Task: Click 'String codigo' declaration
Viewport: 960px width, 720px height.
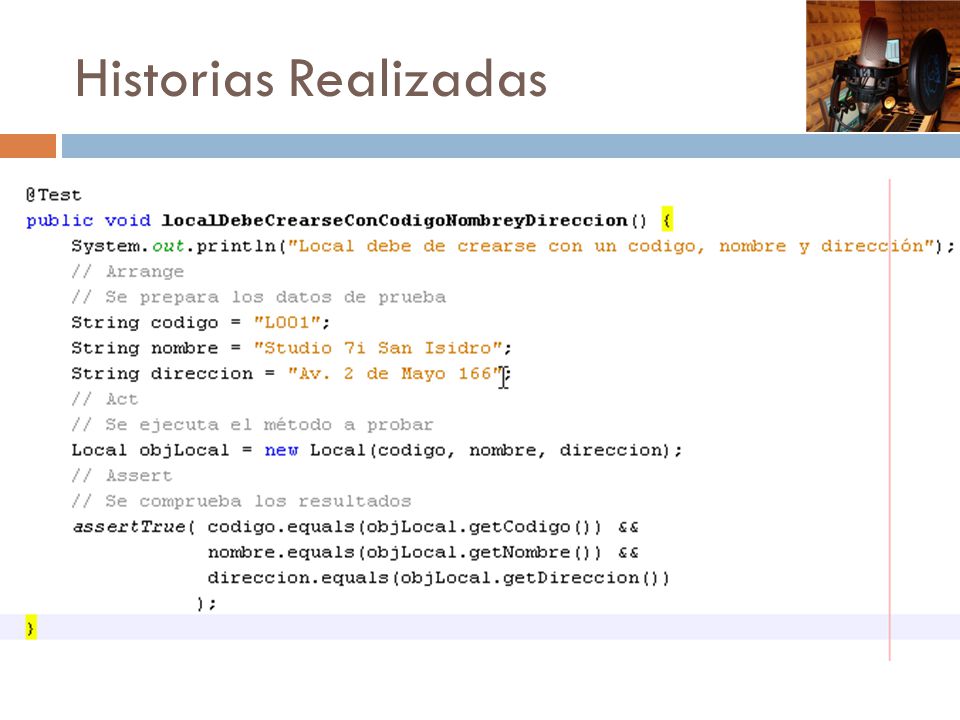Action: coord(144,322)
